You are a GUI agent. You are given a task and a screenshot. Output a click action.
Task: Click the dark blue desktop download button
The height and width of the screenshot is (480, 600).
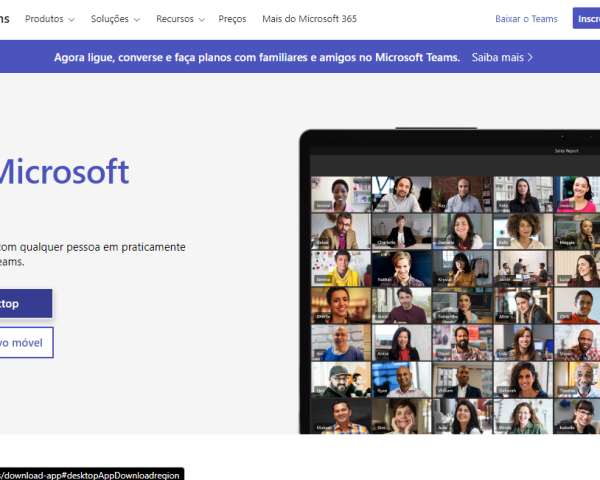[26, 304]
